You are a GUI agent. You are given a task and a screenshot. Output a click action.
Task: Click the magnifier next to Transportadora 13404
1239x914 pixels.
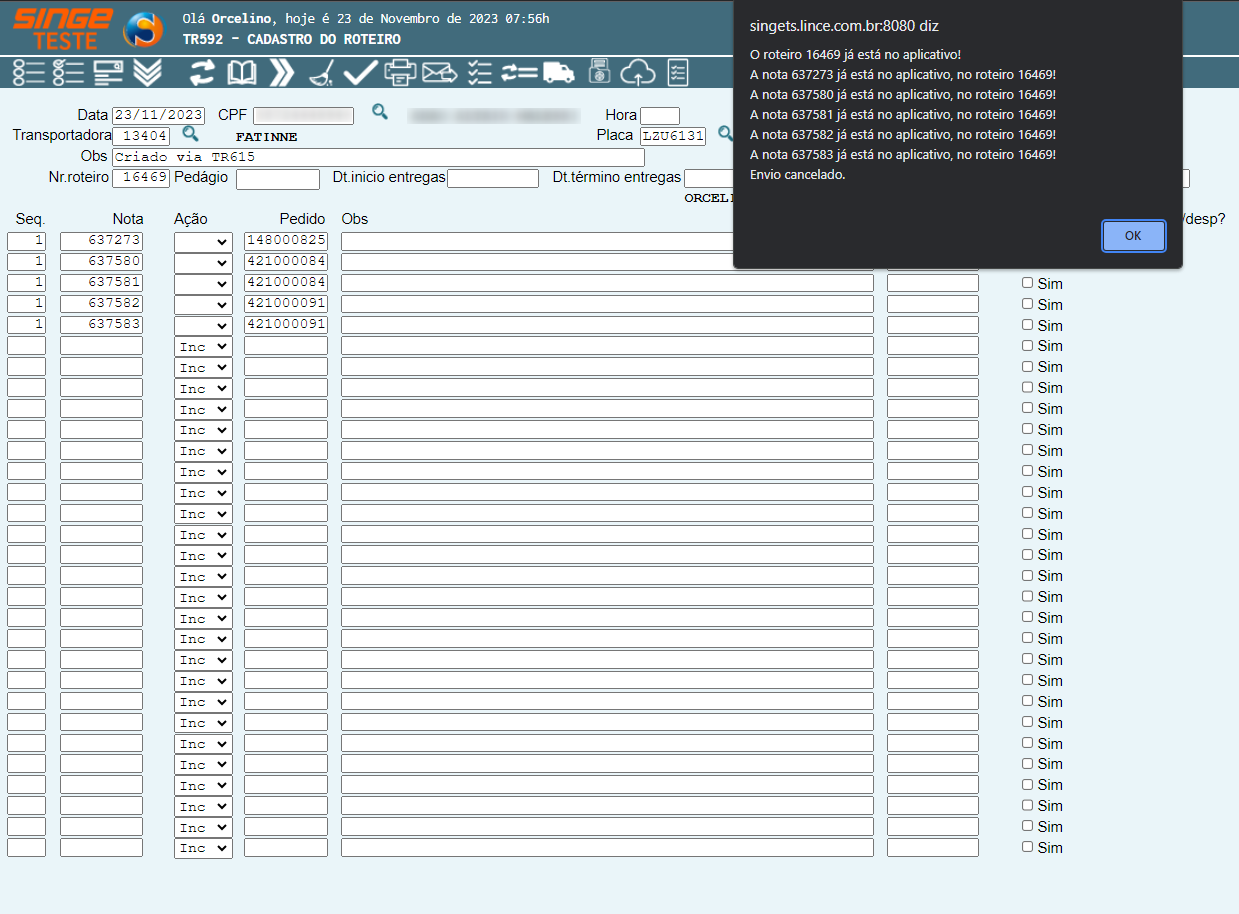click(190, 133)
